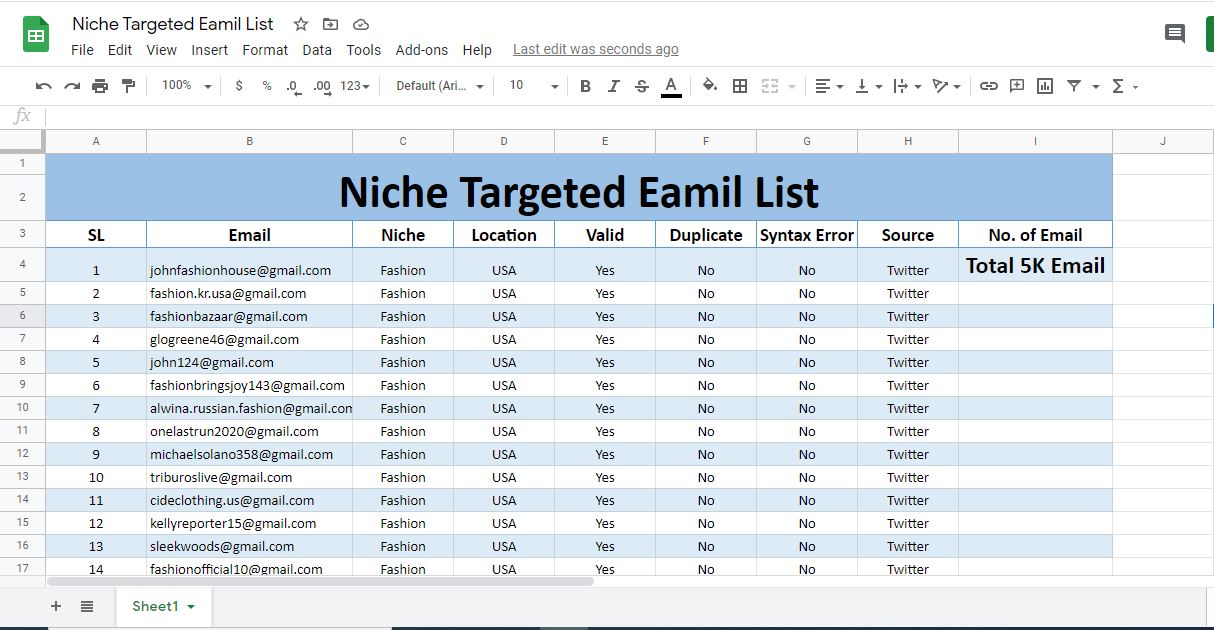
Task: Open the borders menu
Action: (741, 86)
